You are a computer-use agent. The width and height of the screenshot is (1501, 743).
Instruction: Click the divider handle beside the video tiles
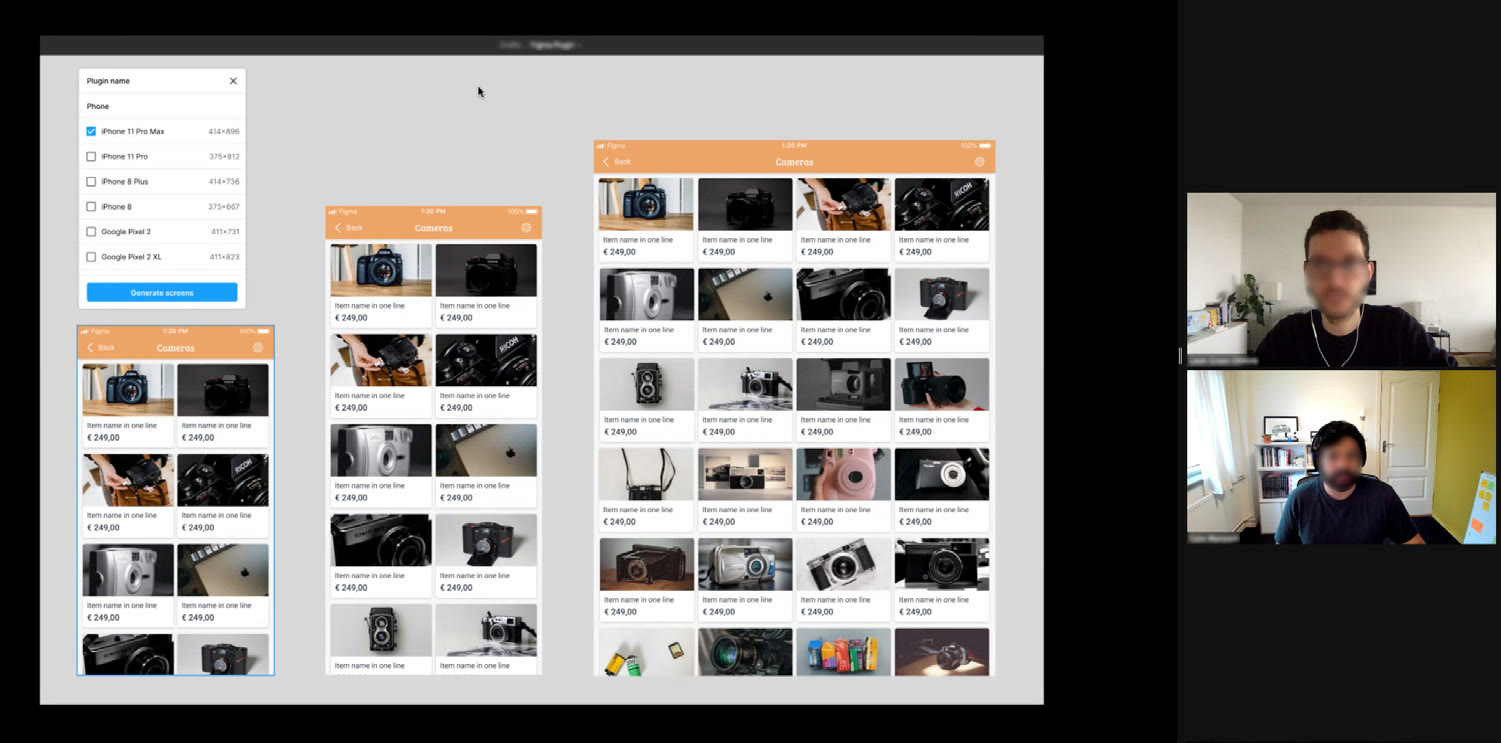pos(1180,356)
